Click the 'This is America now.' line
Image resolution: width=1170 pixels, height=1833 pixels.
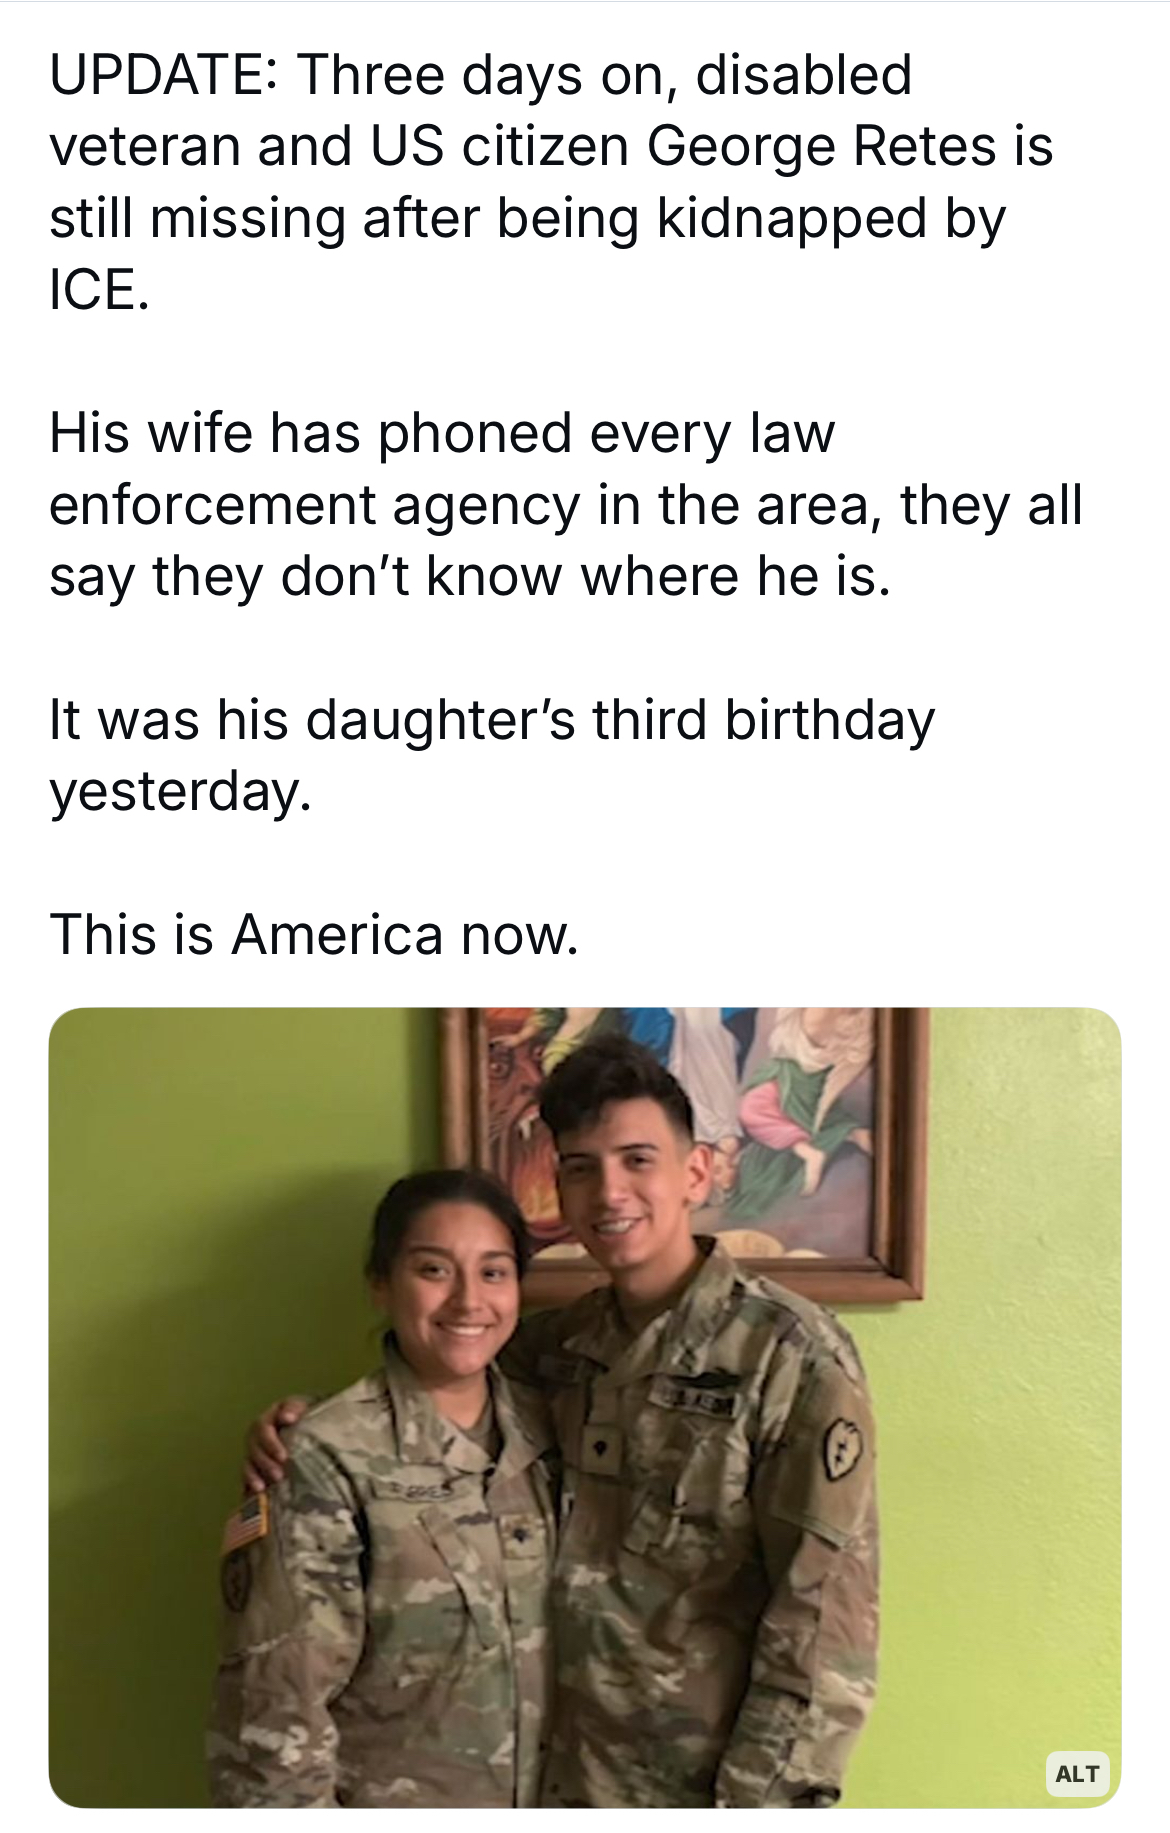(x=314, y=934)
